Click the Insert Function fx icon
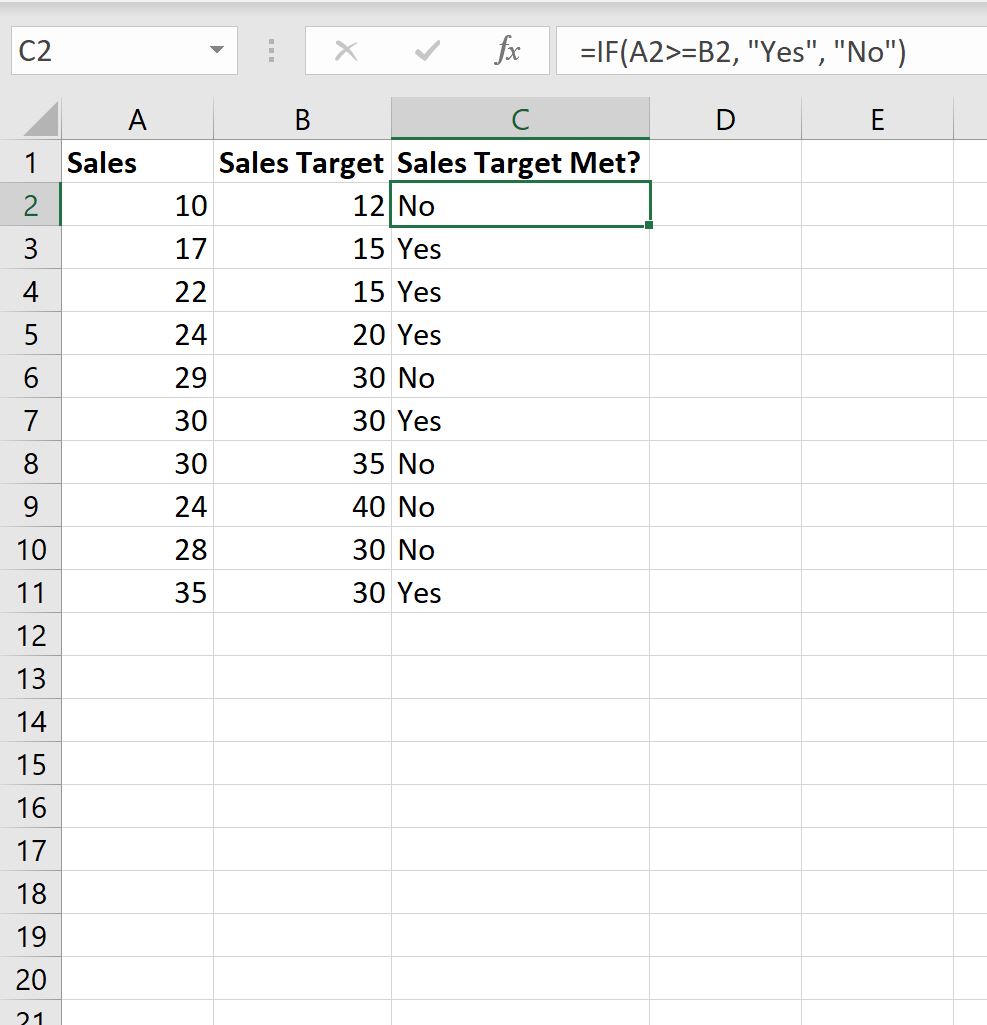Viewport: 987px width, 1025px height. 508,51
